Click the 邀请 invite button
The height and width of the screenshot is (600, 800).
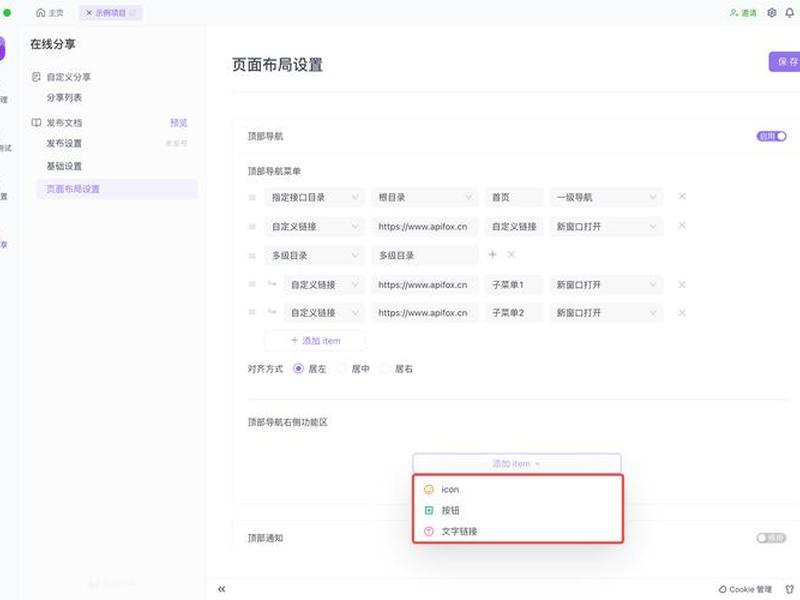[x=743, y=13]
